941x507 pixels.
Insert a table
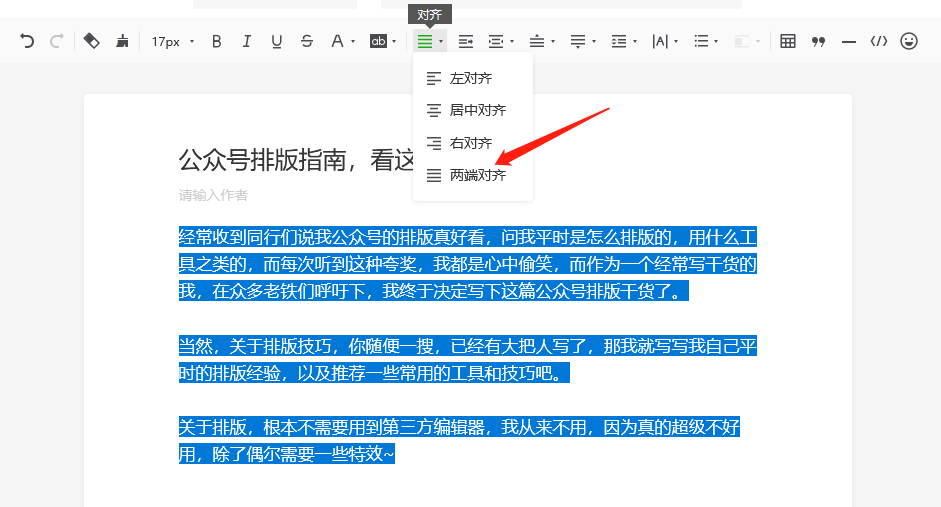[787, 41]
